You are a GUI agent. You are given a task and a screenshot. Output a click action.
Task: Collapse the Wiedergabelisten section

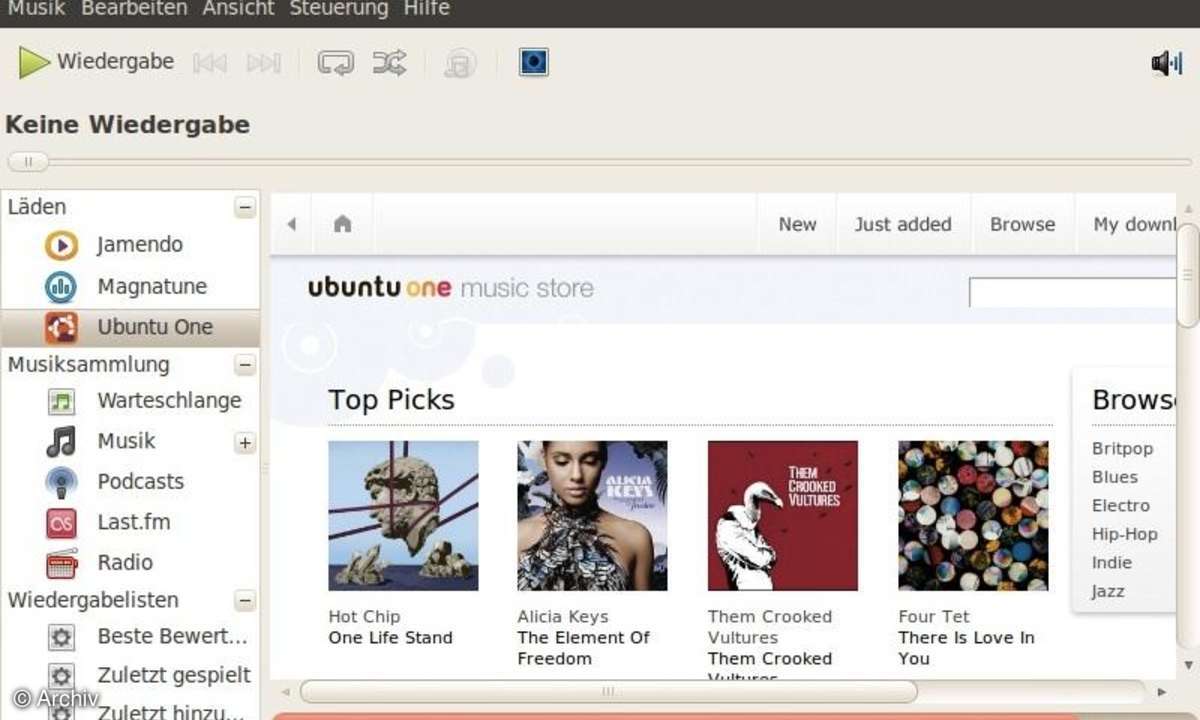[245, 601]
